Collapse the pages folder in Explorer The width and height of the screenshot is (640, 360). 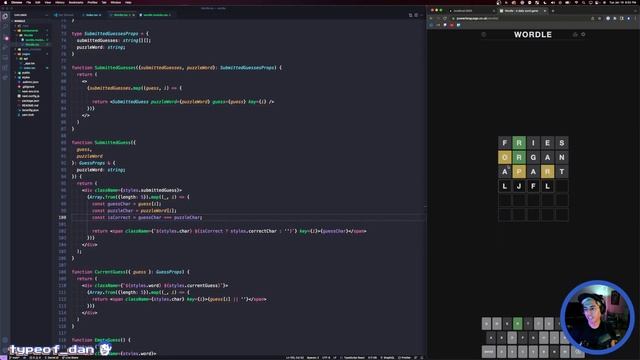(x=26, y=54)
